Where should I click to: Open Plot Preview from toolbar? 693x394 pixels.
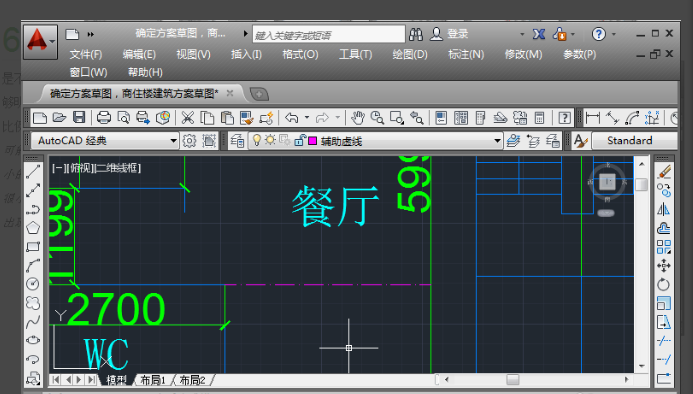coord(124,118)
